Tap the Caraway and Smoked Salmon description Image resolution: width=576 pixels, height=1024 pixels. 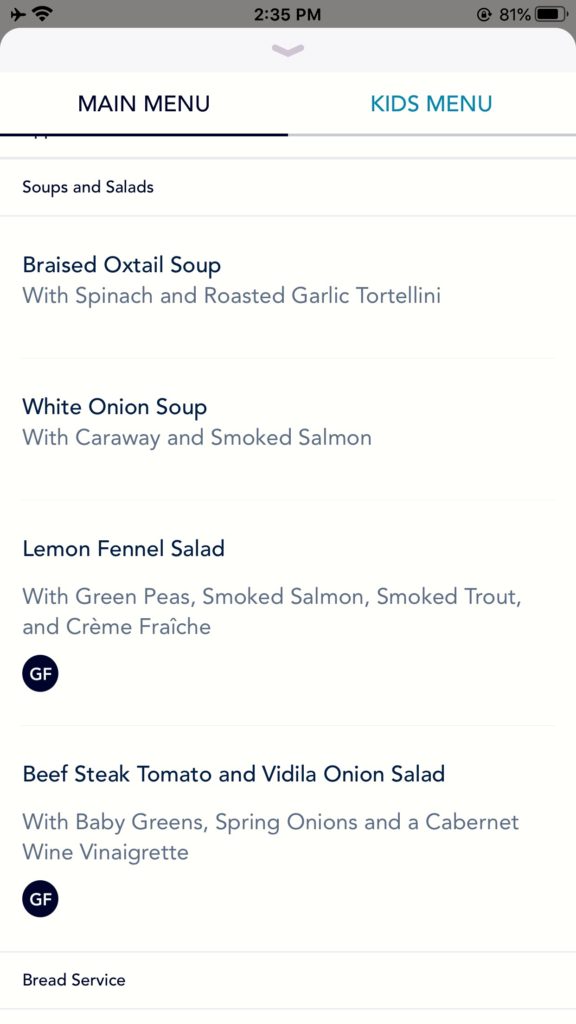click(197, 438)
